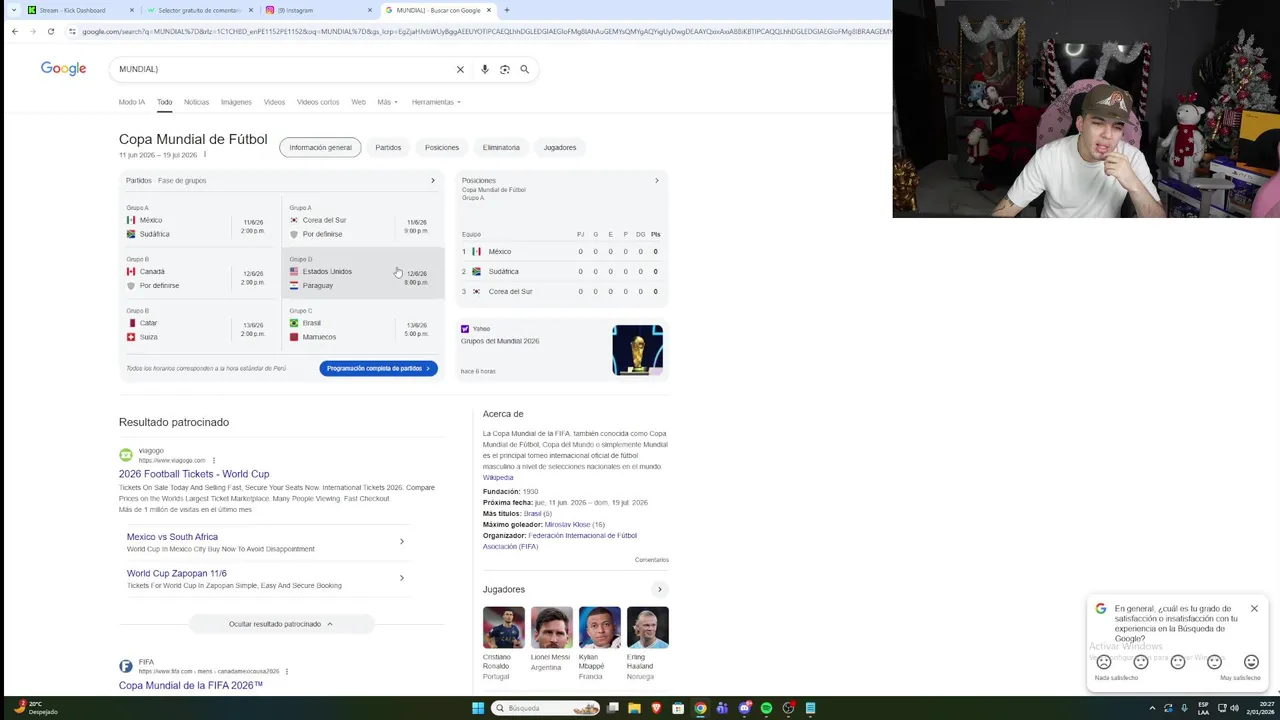Open the Wikipedia link
Image resolution: width=1280 pixels, height=720 pixels.
coord(498,478)
